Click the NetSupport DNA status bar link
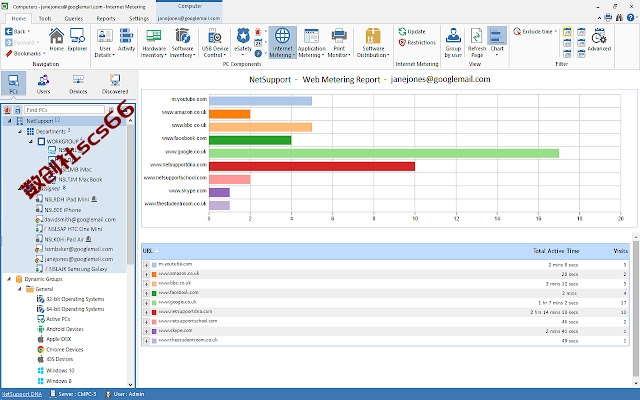Image resolution: width=640 pixels, height=400 pixels. pyautogui.click(x=22, y=394)
